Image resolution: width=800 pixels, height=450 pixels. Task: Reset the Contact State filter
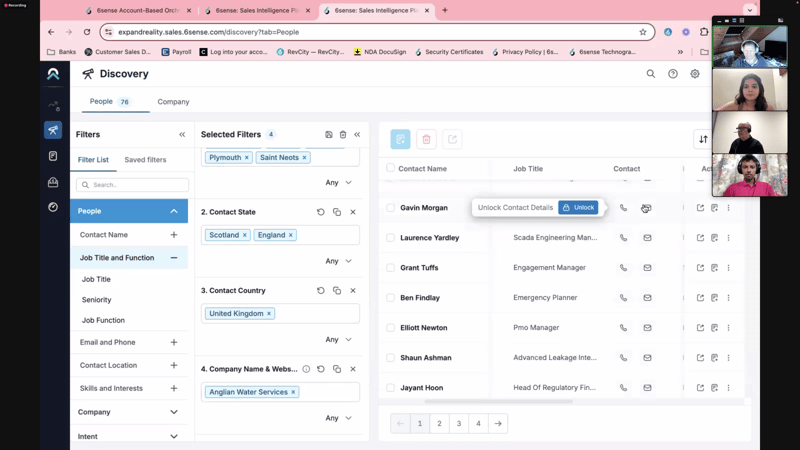[320, 212]
